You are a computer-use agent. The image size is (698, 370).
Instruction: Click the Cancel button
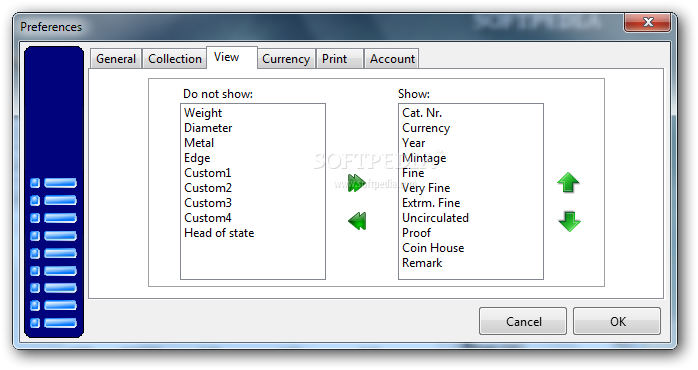[x=523, y=321]
